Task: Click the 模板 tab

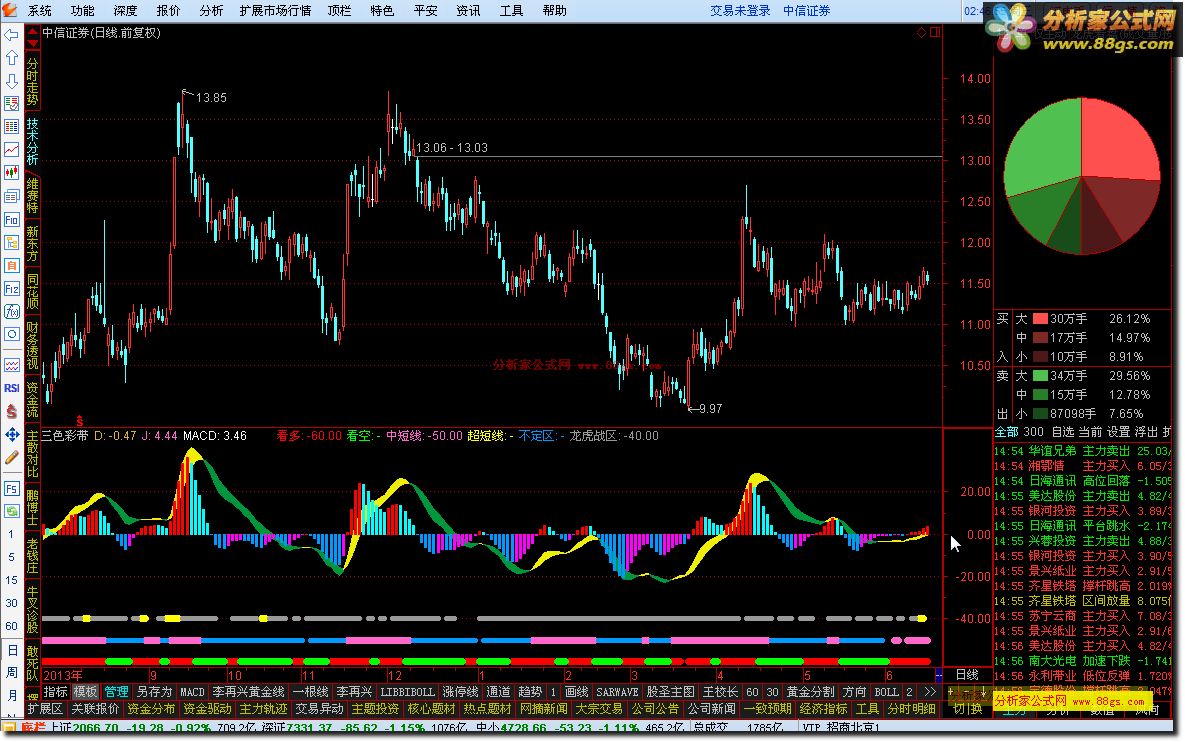Action: point(85,691)
